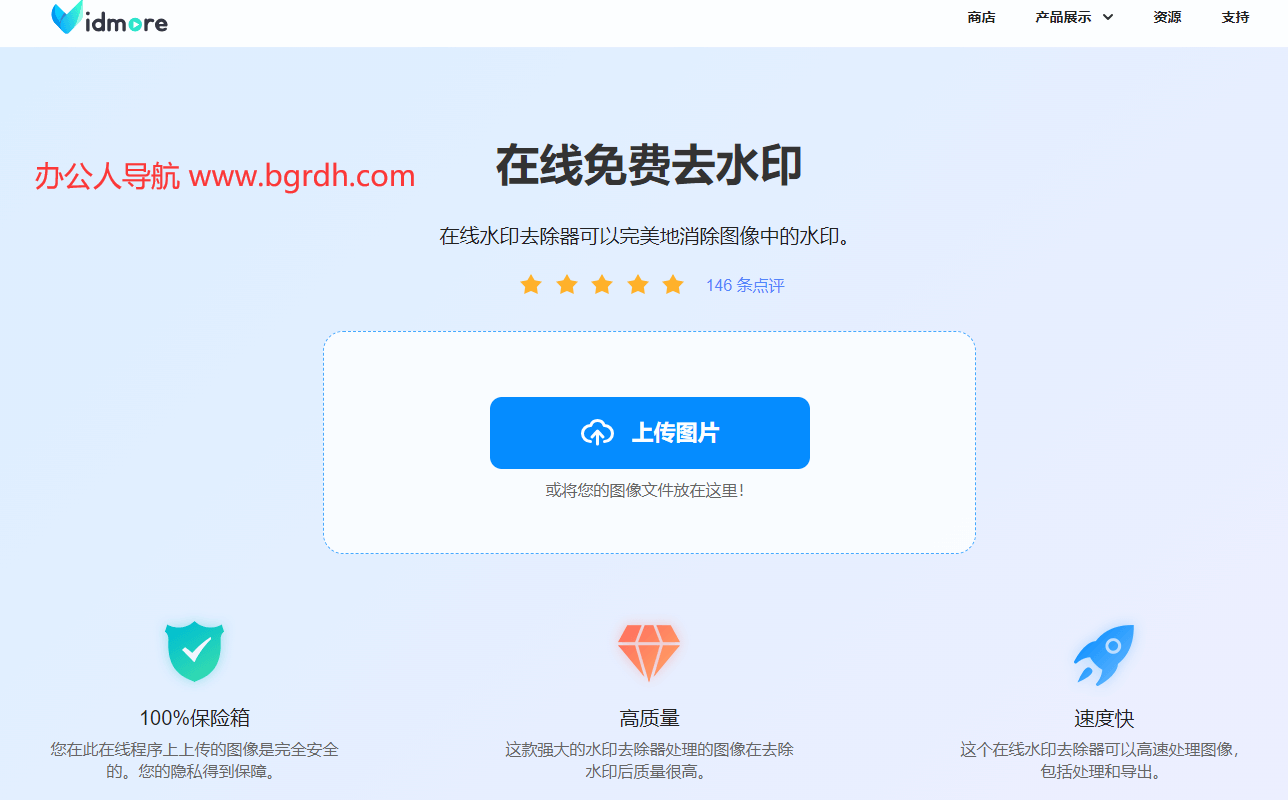Image resolution: width=1288 pixels, height=800 pixels.
Task: Click the cloud upload icon
Action: 597,433
